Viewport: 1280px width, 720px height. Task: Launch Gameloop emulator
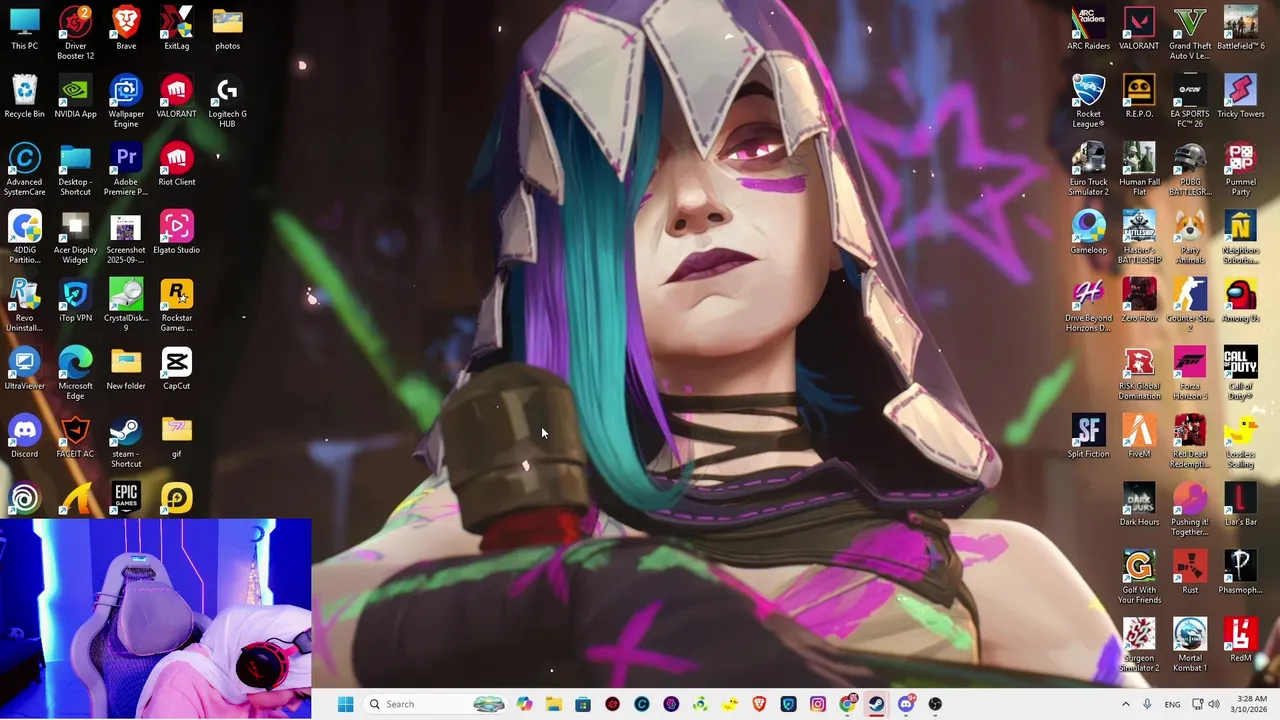[1088, 233]
